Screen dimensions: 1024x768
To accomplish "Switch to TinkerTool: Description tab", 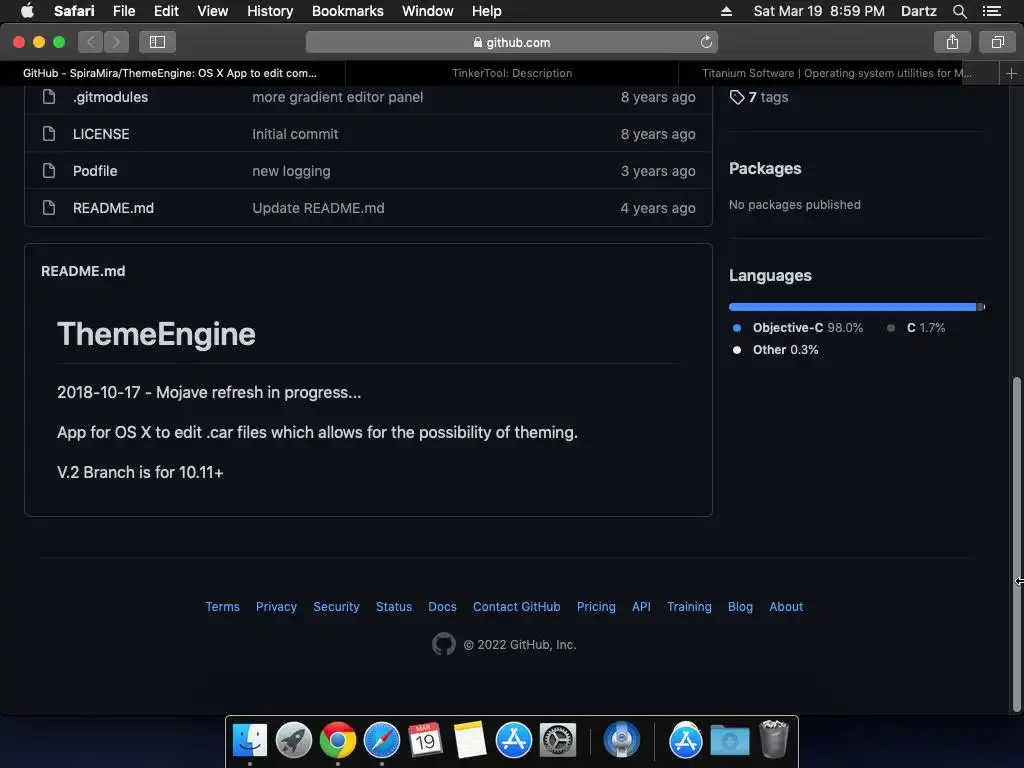I will (x=512, y=73).
